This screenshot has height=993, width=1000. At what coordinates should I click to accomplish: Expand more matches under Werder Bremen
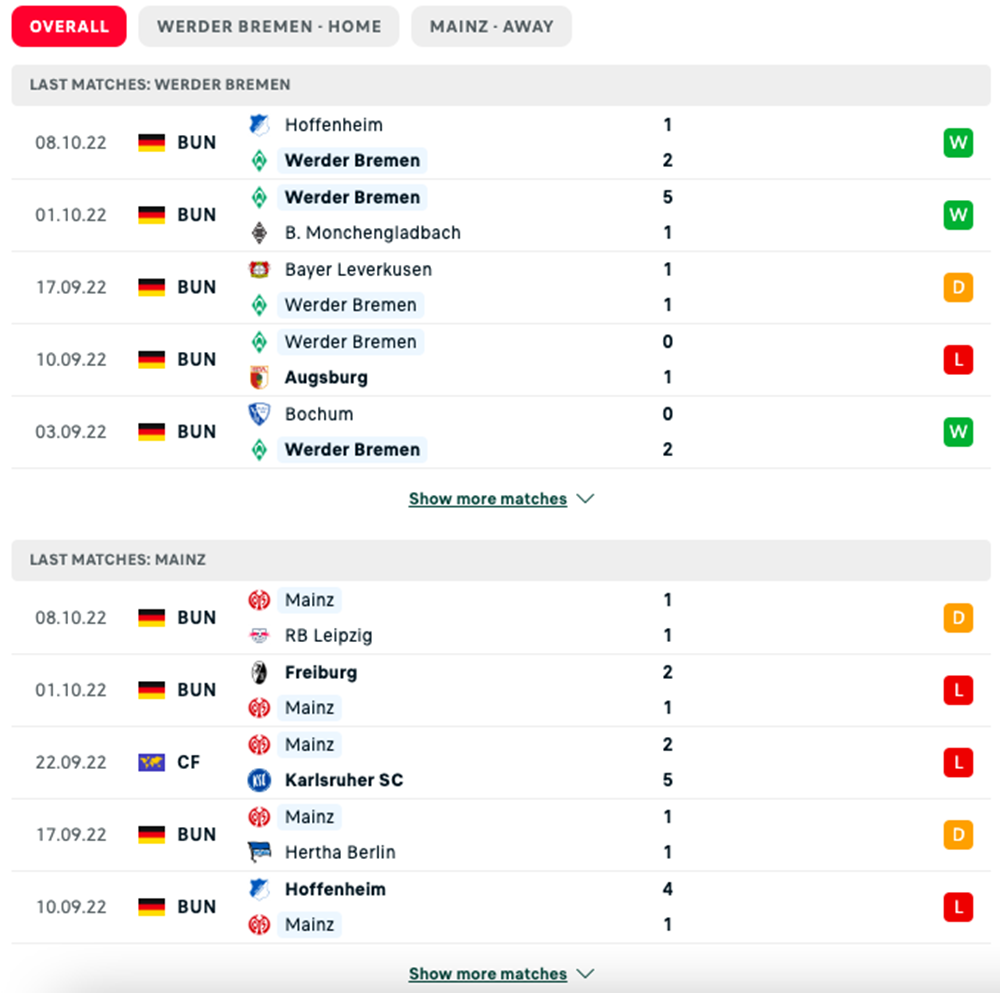click(x=500, y=499)
